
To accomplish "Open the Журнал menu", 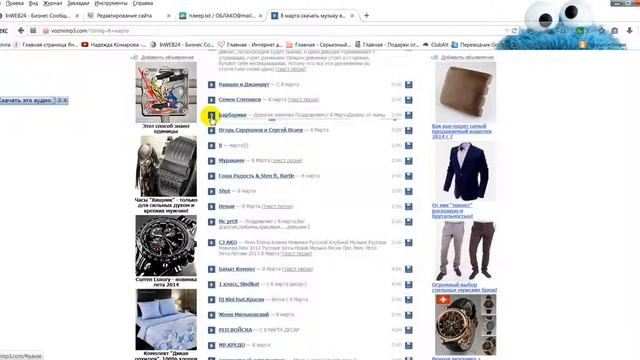I will (53, 3).
